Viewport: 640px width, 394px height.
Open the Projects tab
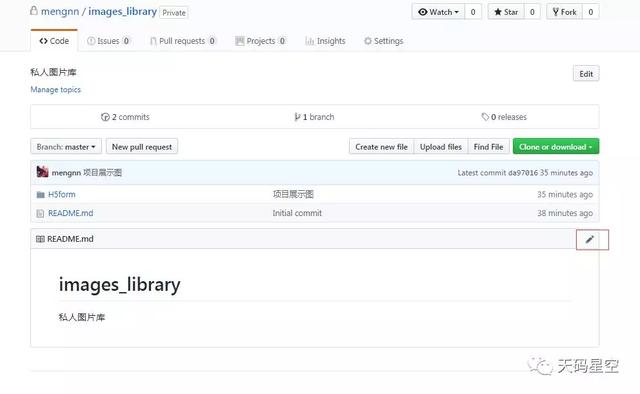(x=260, y=41)
